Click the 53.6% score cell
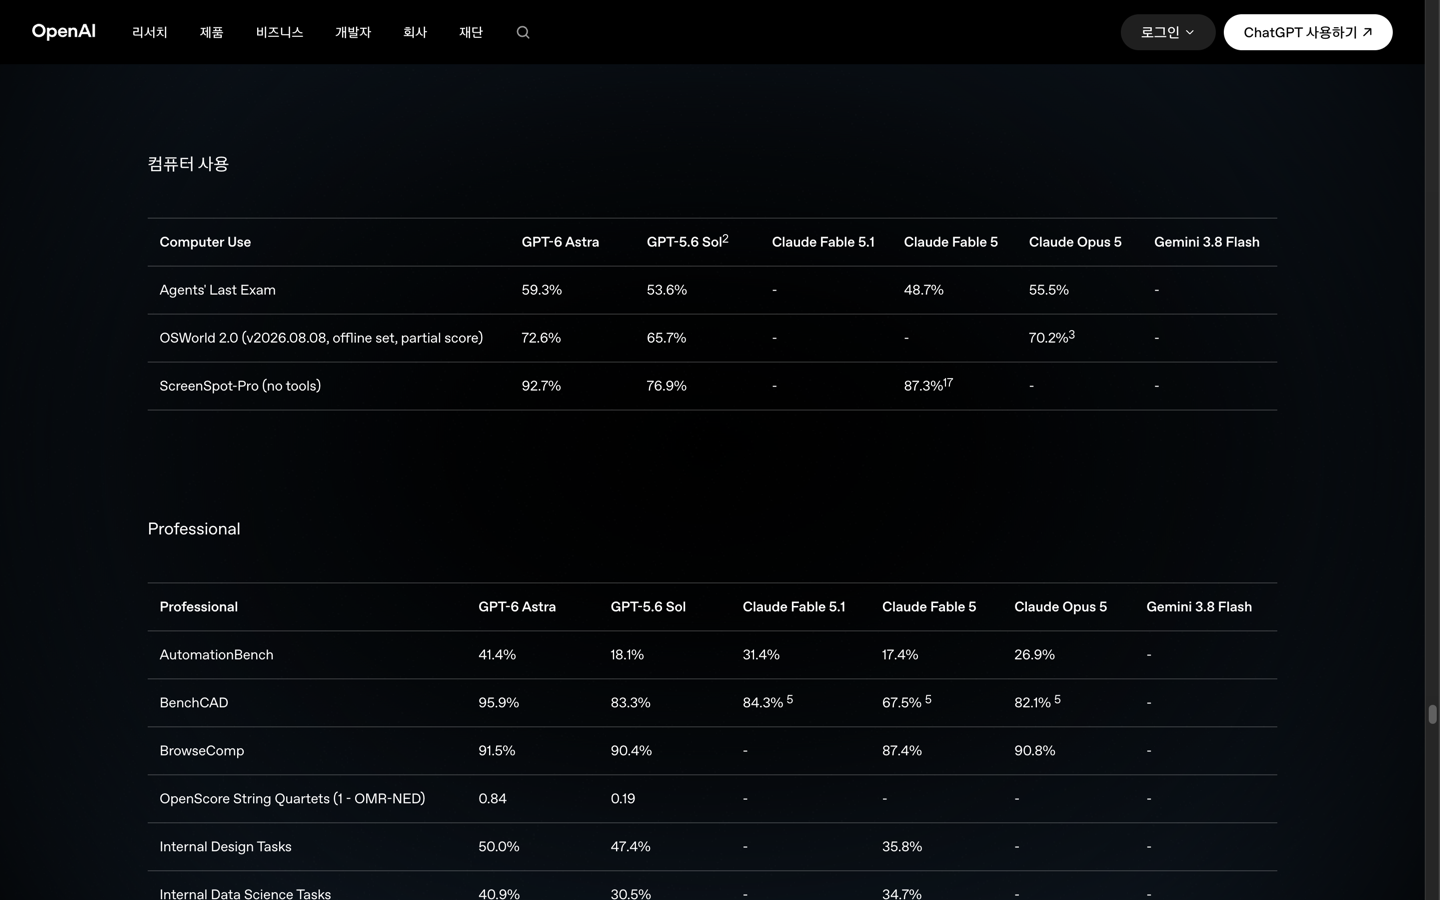Screen dimensions: 1440x900 [667, 290]
